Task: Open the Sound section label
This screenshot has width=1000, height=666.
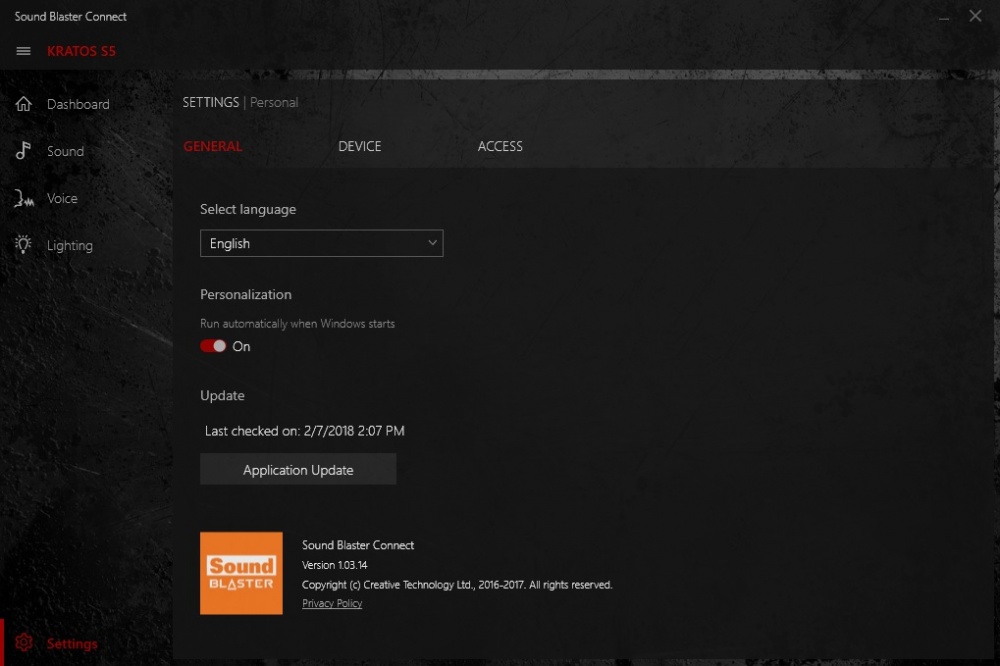Action: pos(65,151)
